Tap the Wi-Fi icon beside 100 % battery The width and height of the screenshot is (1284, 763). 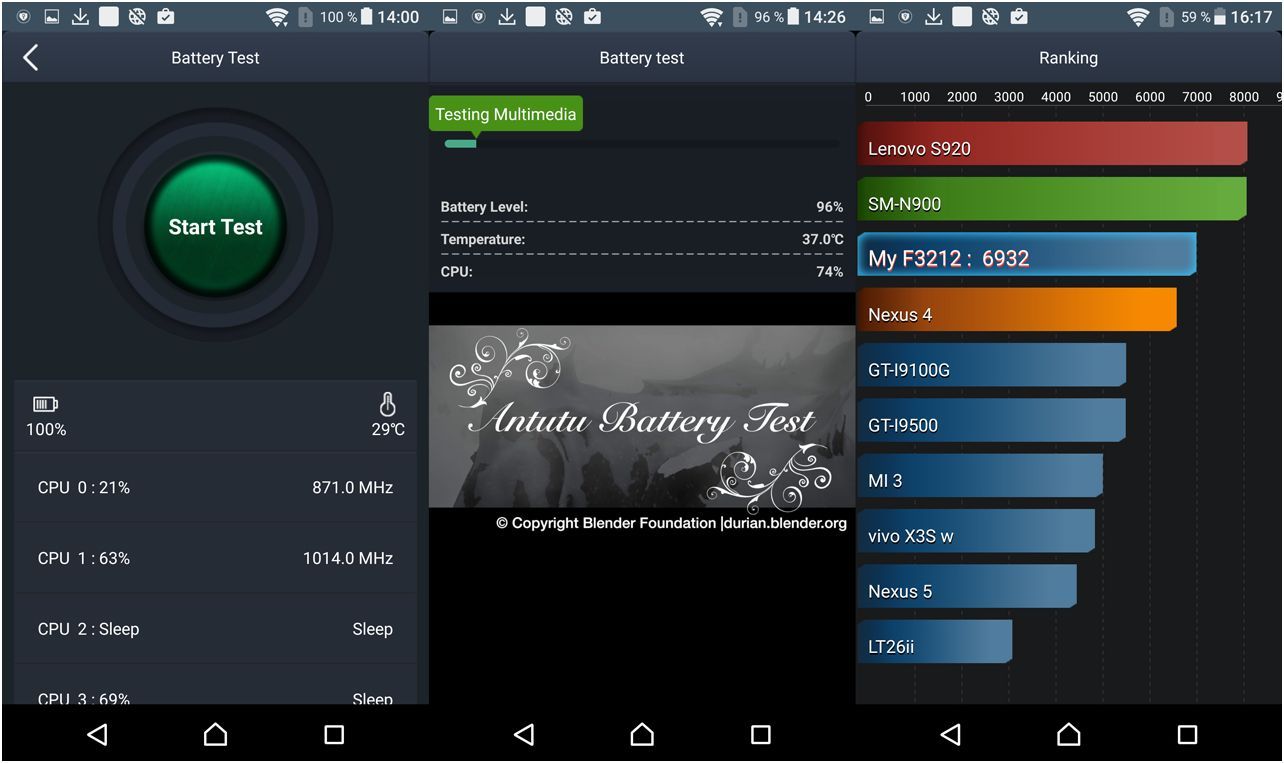277,17
